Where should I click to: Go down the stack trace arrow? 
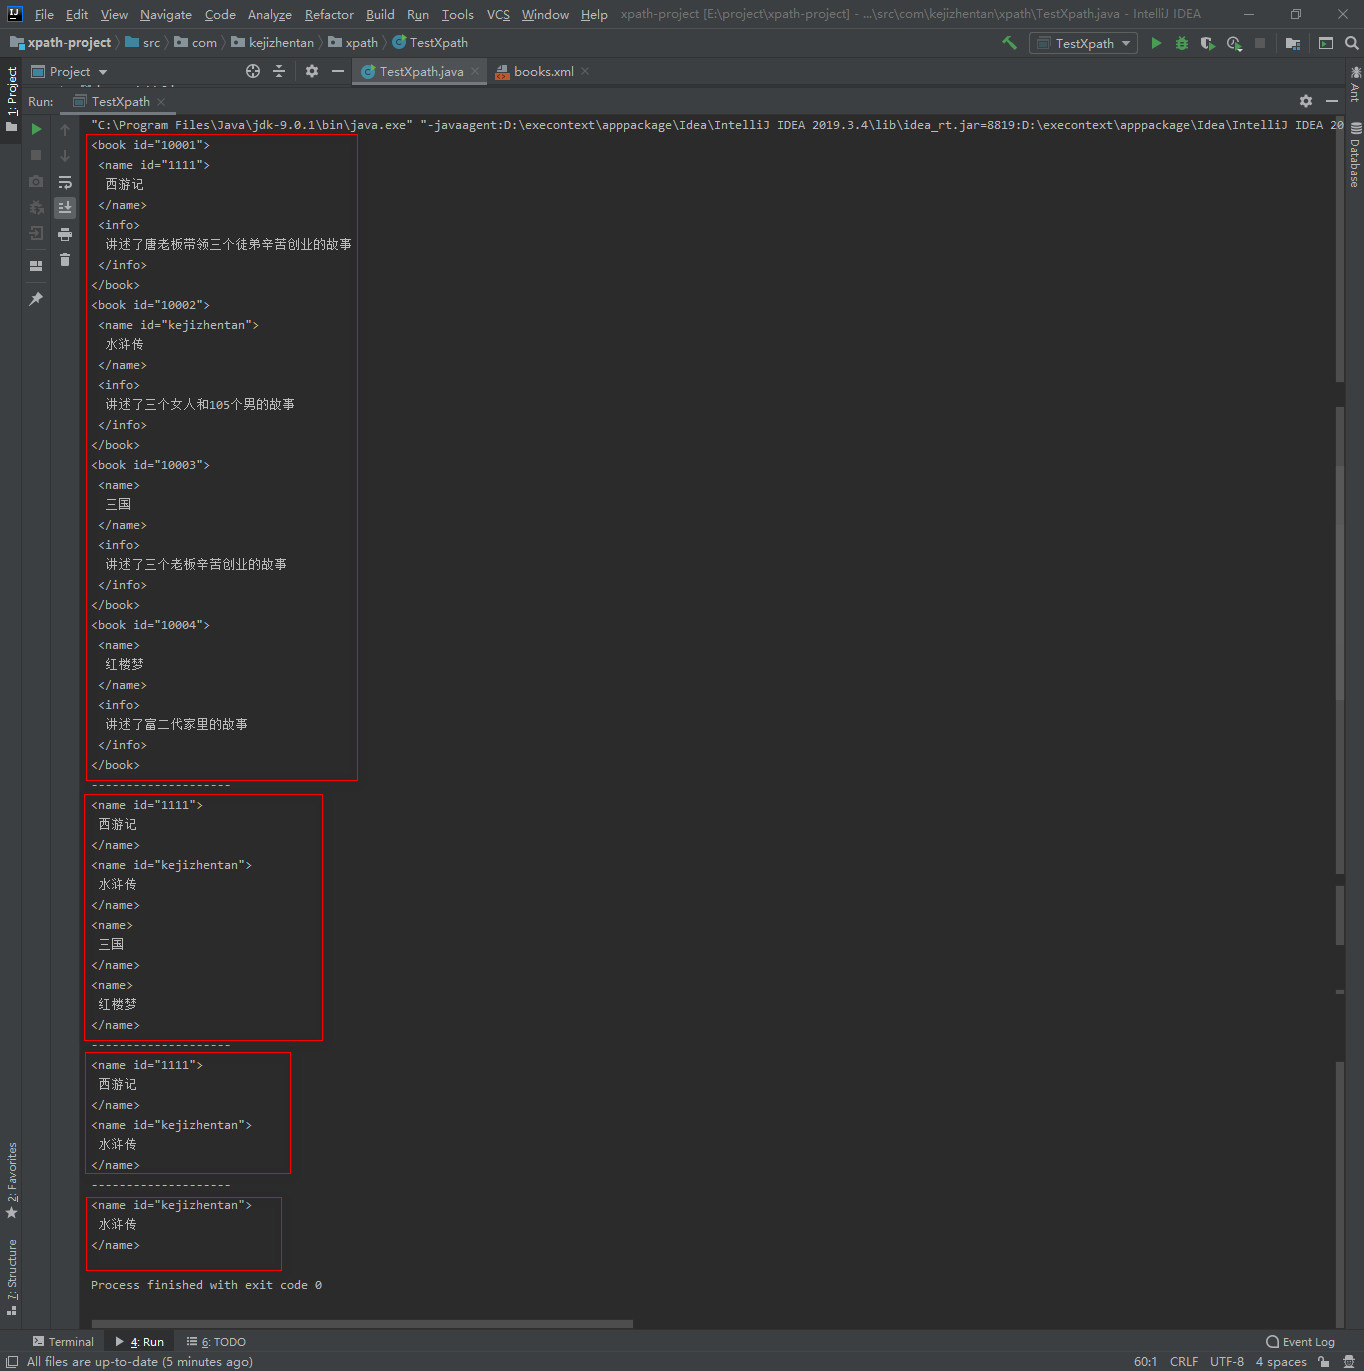point(65,155)
